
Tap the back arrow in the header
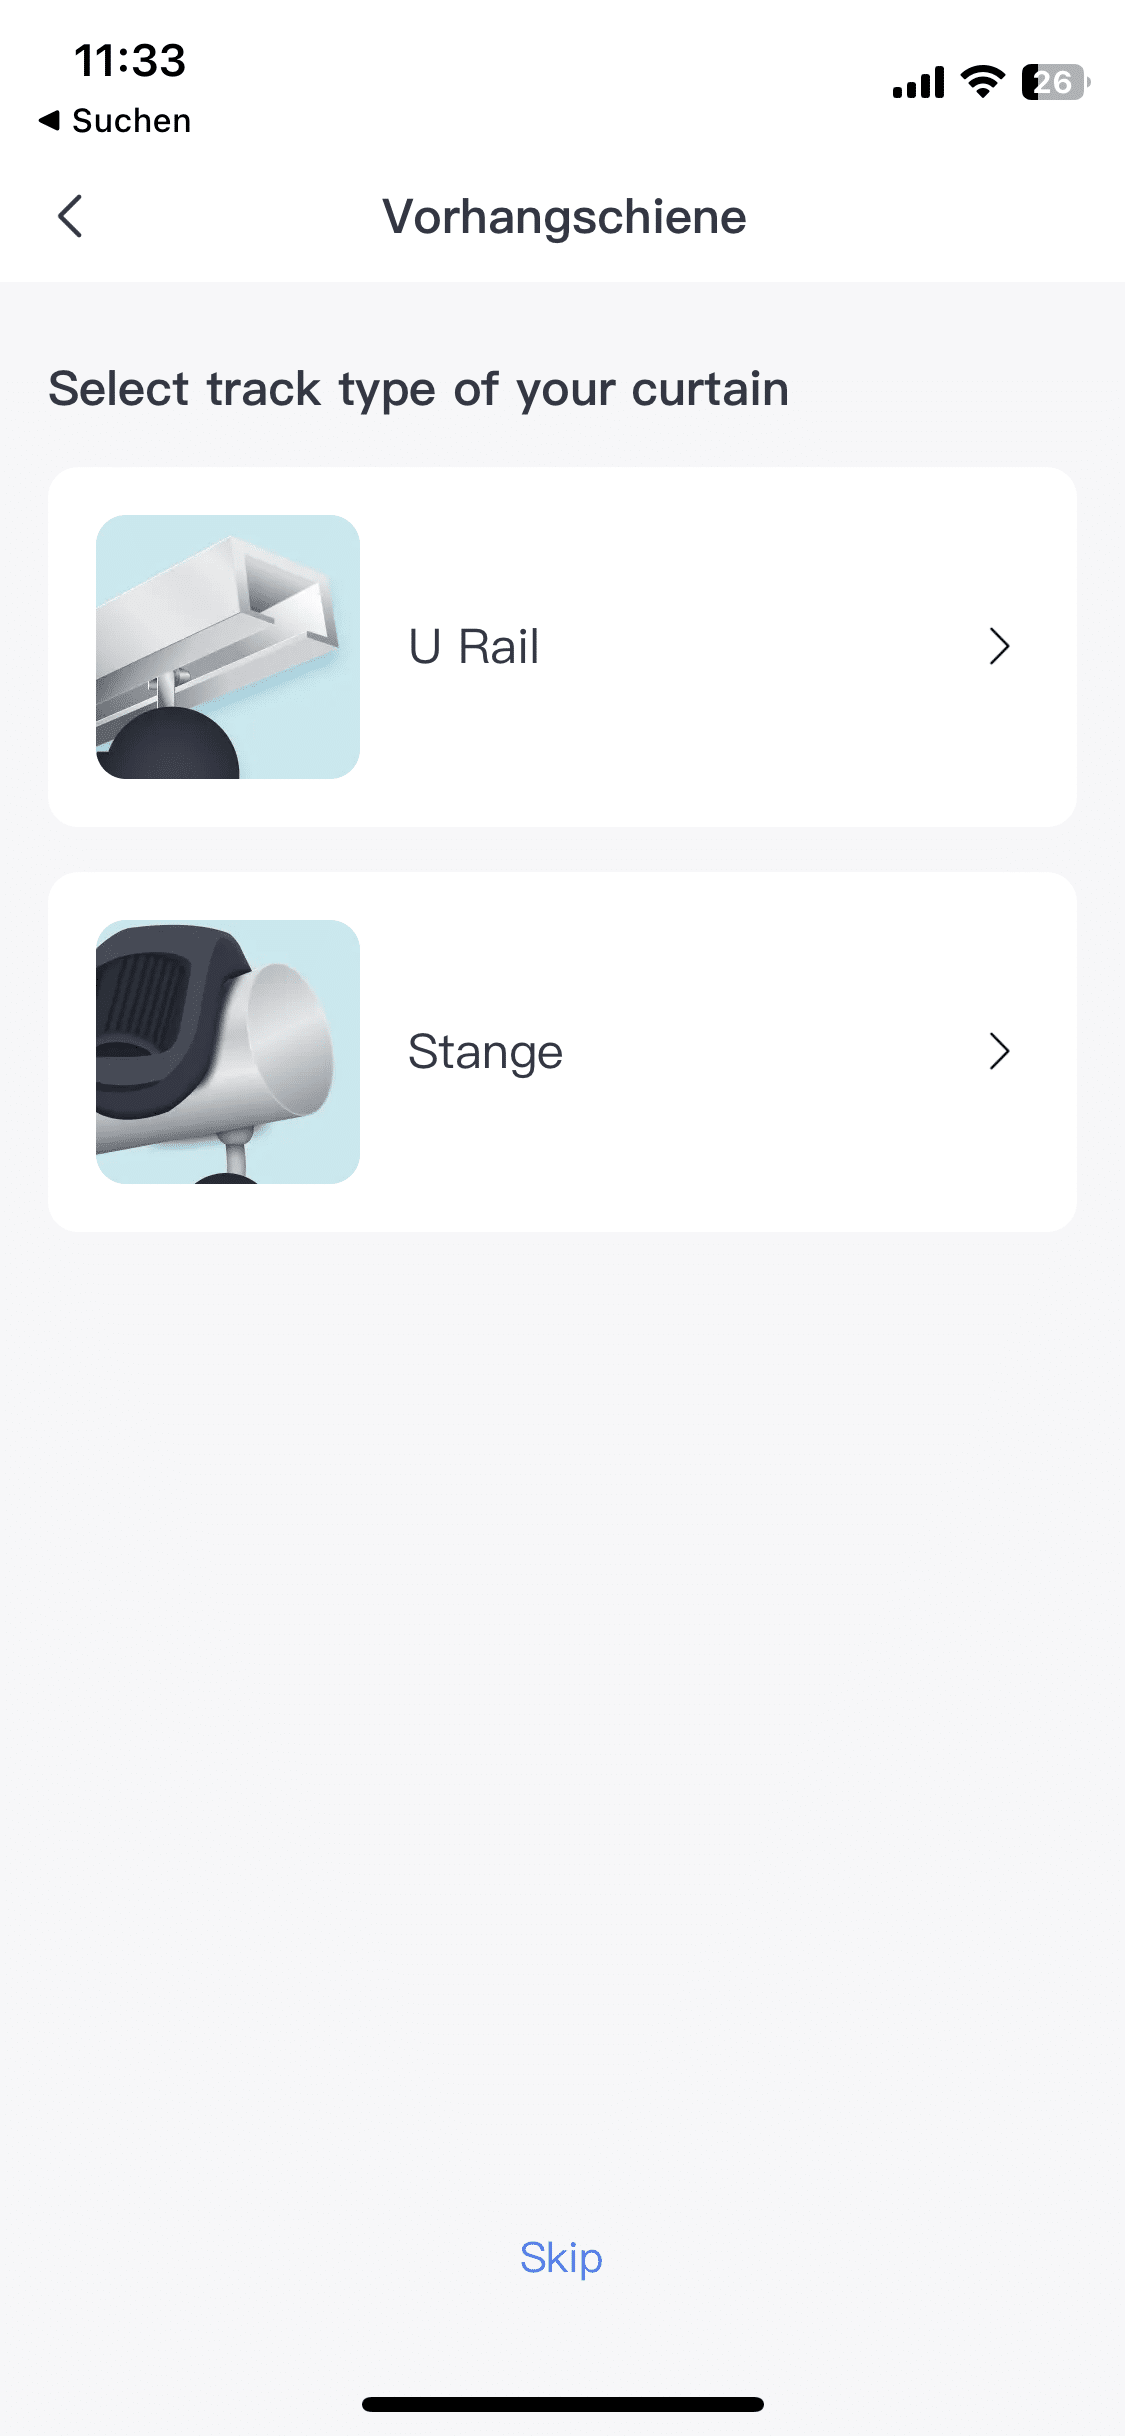tap(70, 216)
